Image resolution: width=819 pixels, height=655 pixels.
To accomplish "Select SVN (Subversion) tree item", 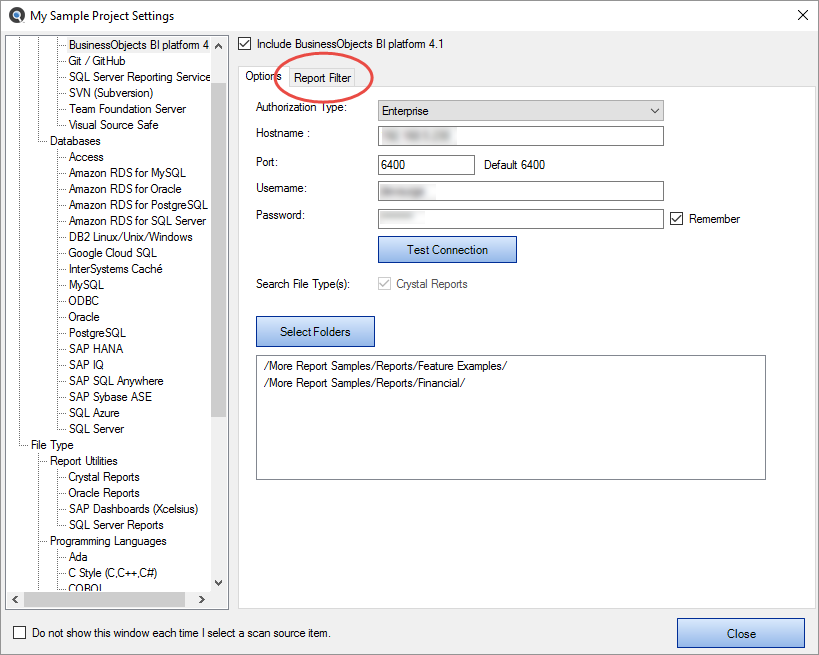I will click(x=111, y=93).
